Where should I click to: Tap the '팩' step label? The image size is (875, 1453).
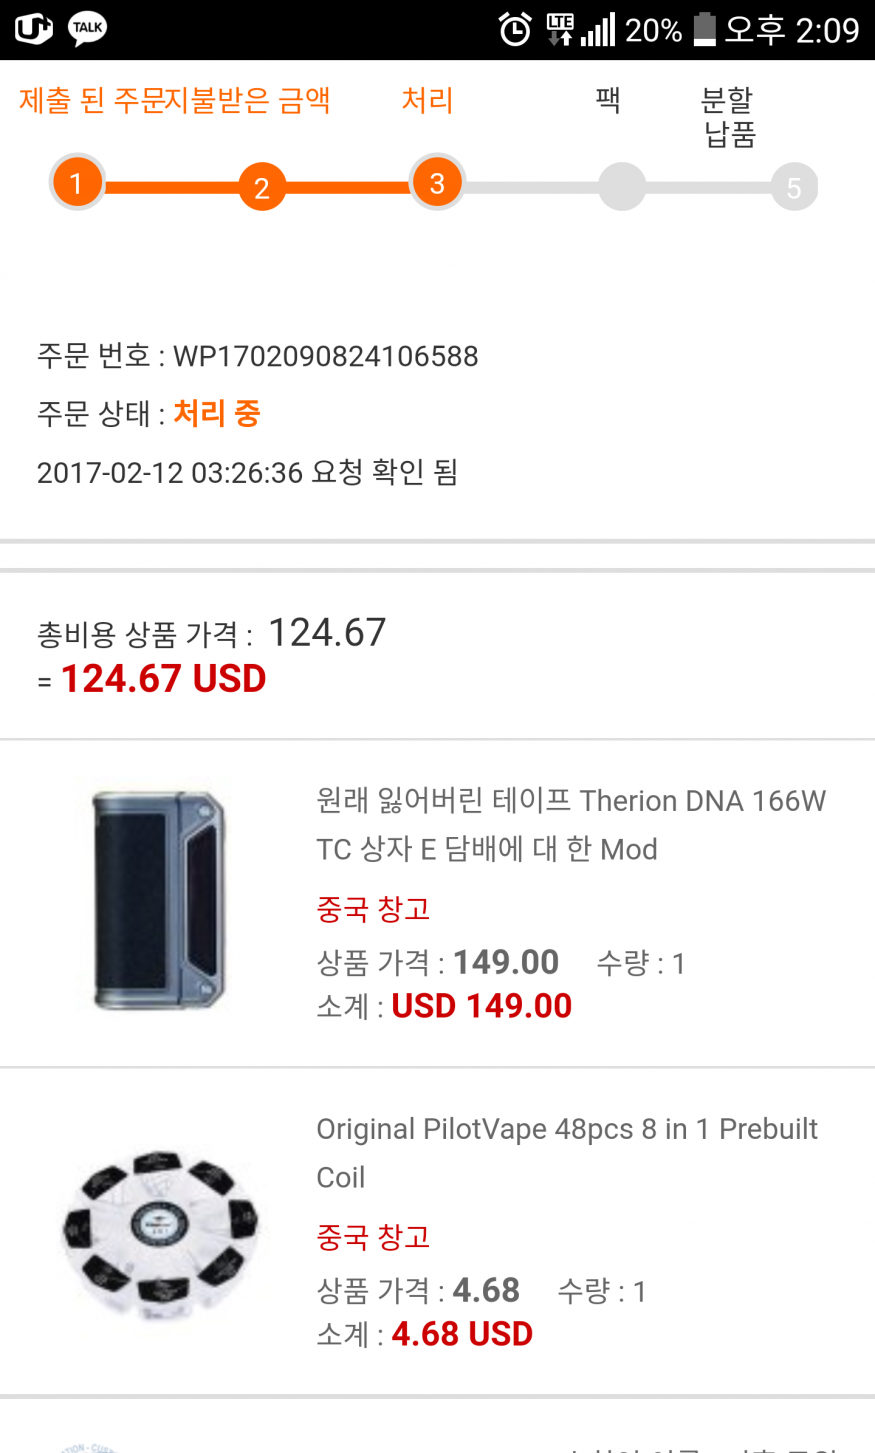click(608, 100)
